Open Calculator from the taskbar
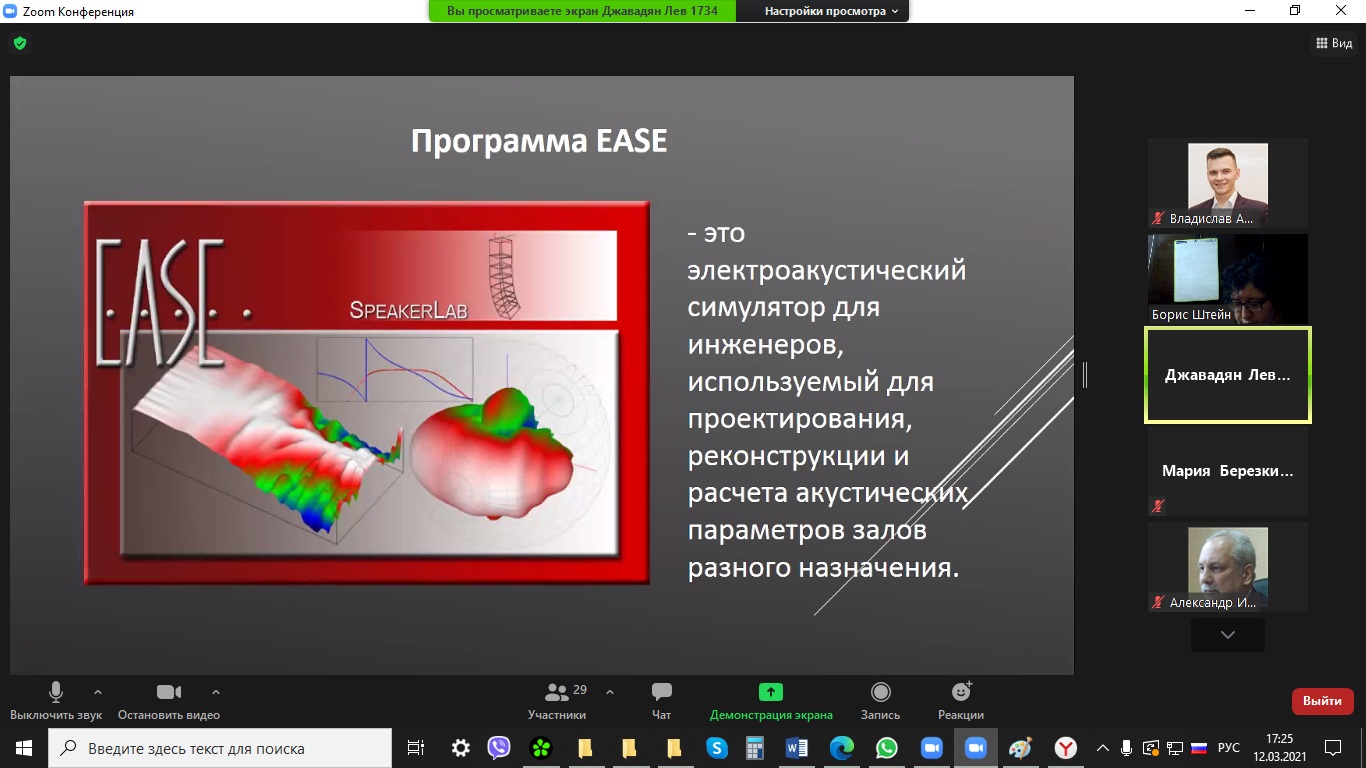This screenshot has width=1366, height=768. [x=755, y=748]
